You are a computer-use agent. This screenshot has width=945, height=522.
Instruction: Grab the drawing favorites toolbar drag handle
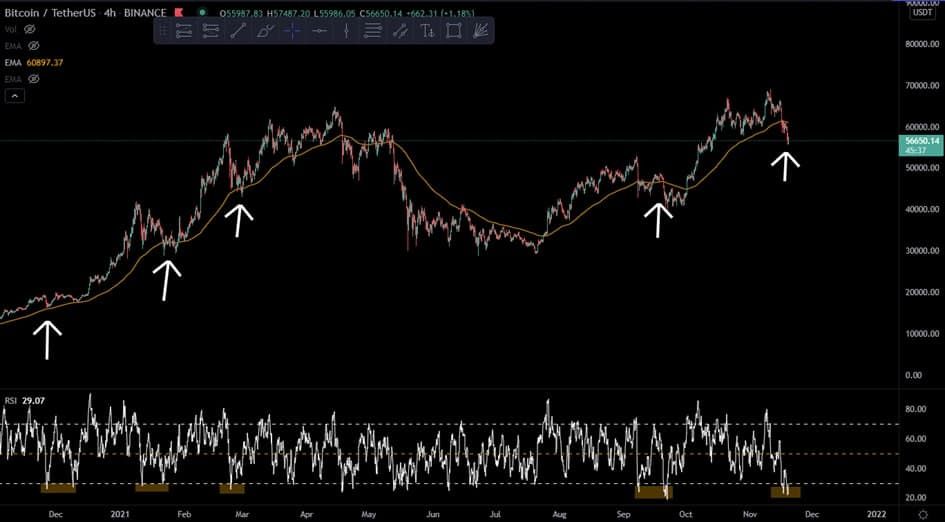[163, 31]
